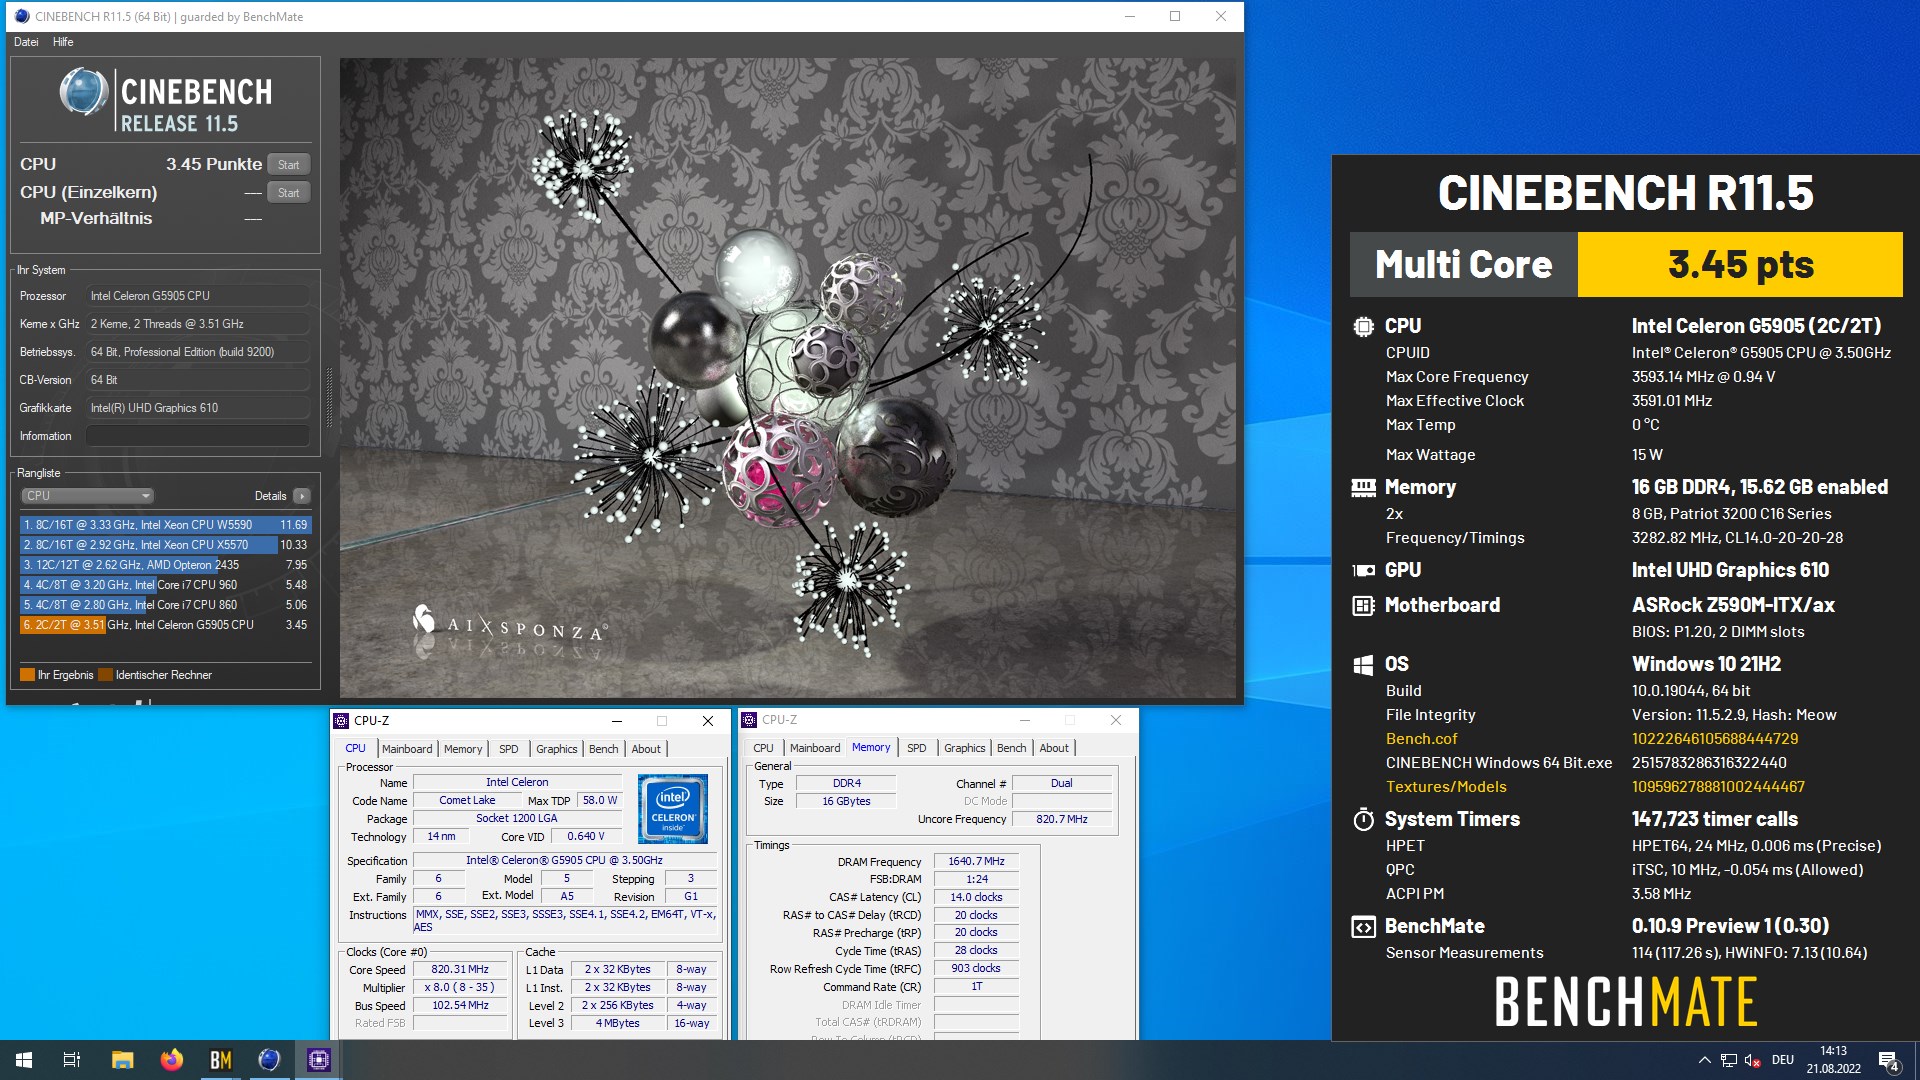1920x1080 pixels.
Task: Open SPD tab in left CPU-Z window
Action: pyautogui.click(x=509, y=749)
